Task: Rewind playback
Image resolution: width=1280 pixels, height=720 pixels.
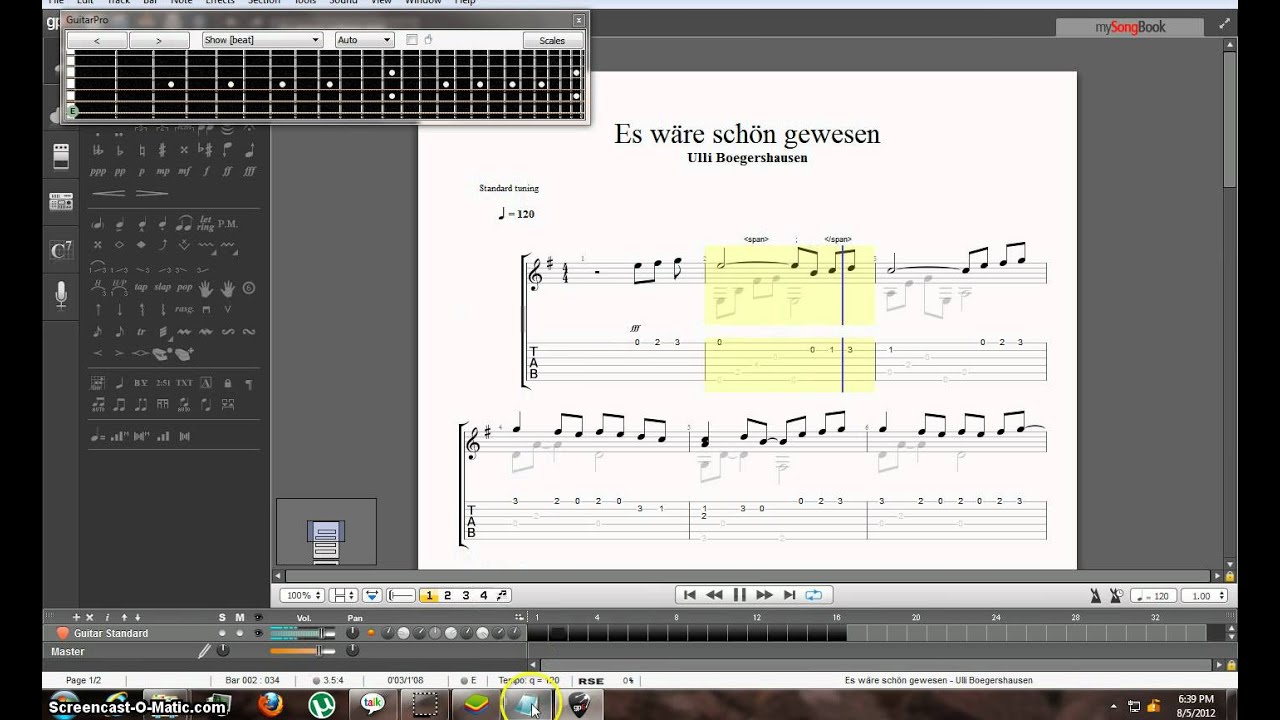Action: (714, 595)
